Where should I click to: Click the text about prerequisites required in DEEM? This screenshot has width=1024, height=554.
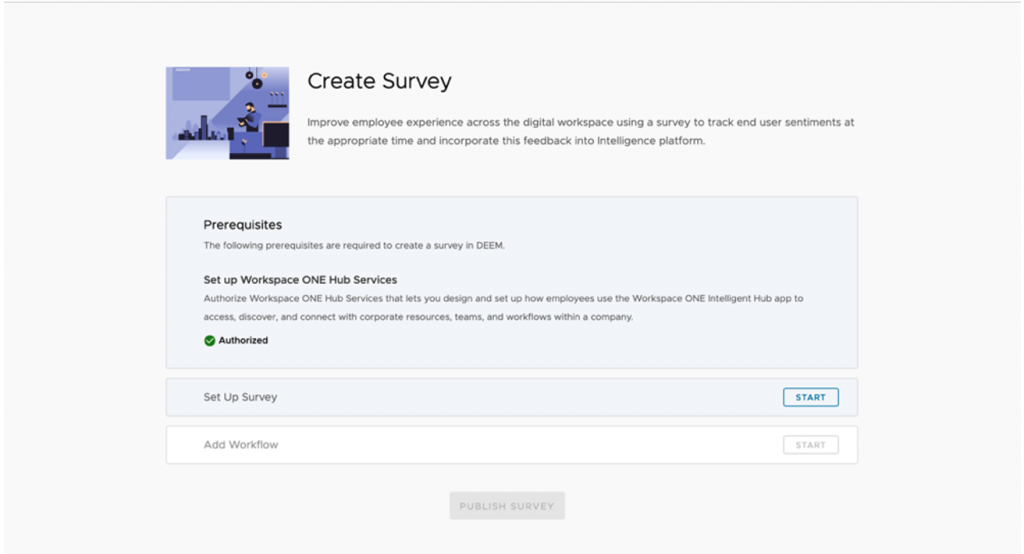coord(354,245)
